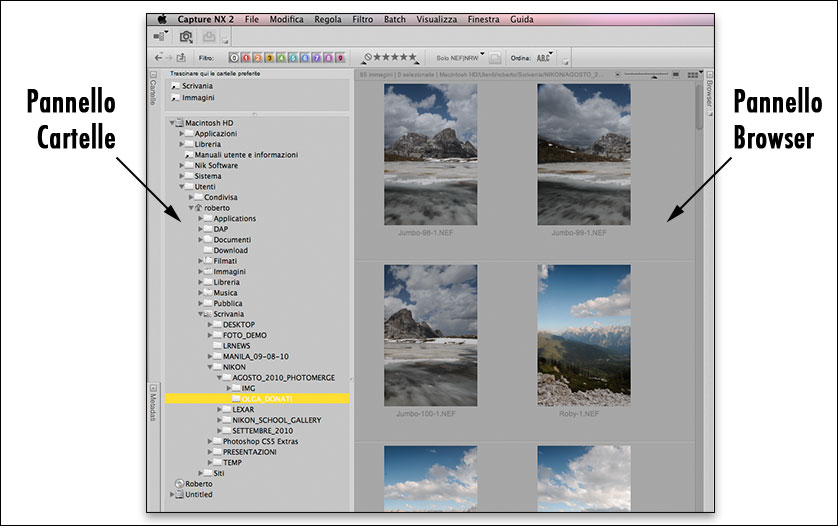Click the third star in rating filter
The image size is (838, 526).
tap(394, 57)
